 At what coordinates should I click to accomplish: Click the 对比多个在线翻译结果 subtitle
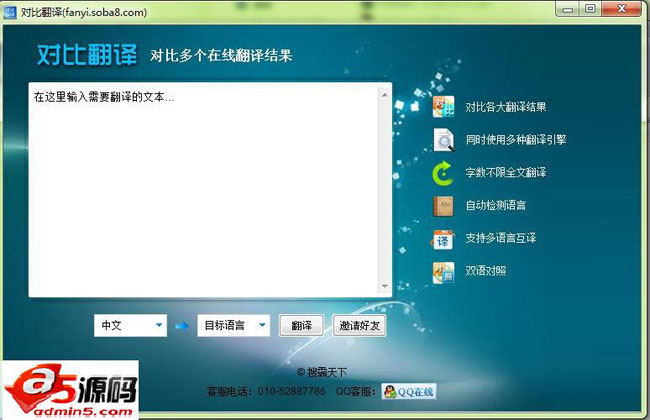click(221, 56)
